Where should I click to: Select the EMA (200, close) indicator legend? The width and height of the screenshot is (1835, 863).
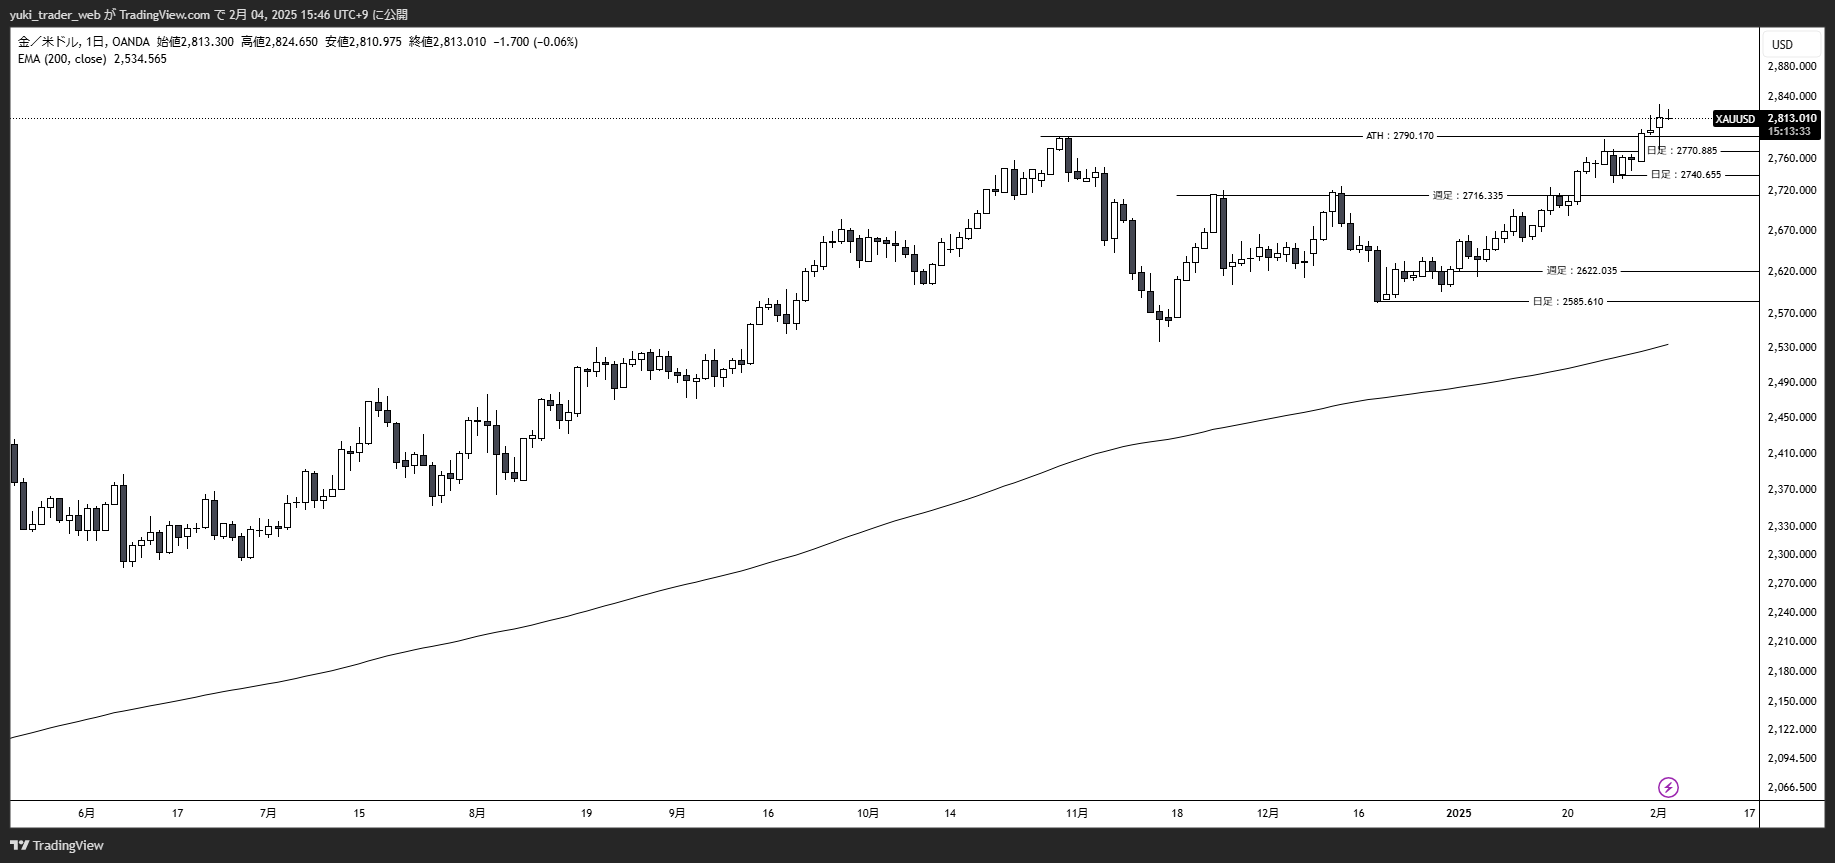tap(62, 59)
